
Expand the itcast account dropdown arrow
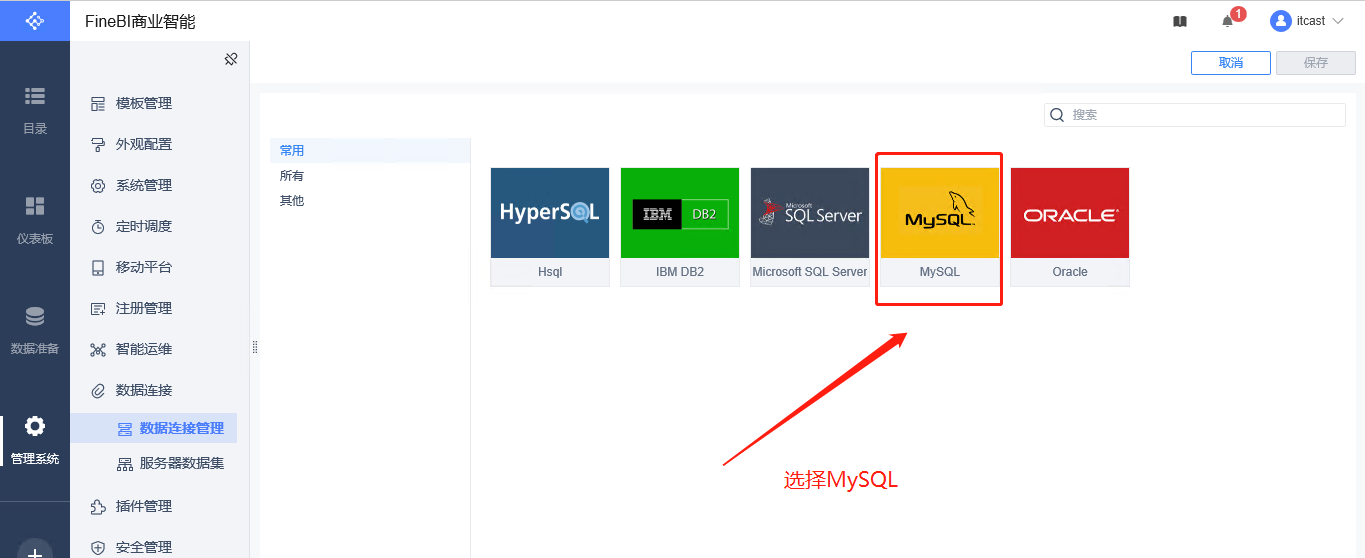click(x=1338, y=21)
